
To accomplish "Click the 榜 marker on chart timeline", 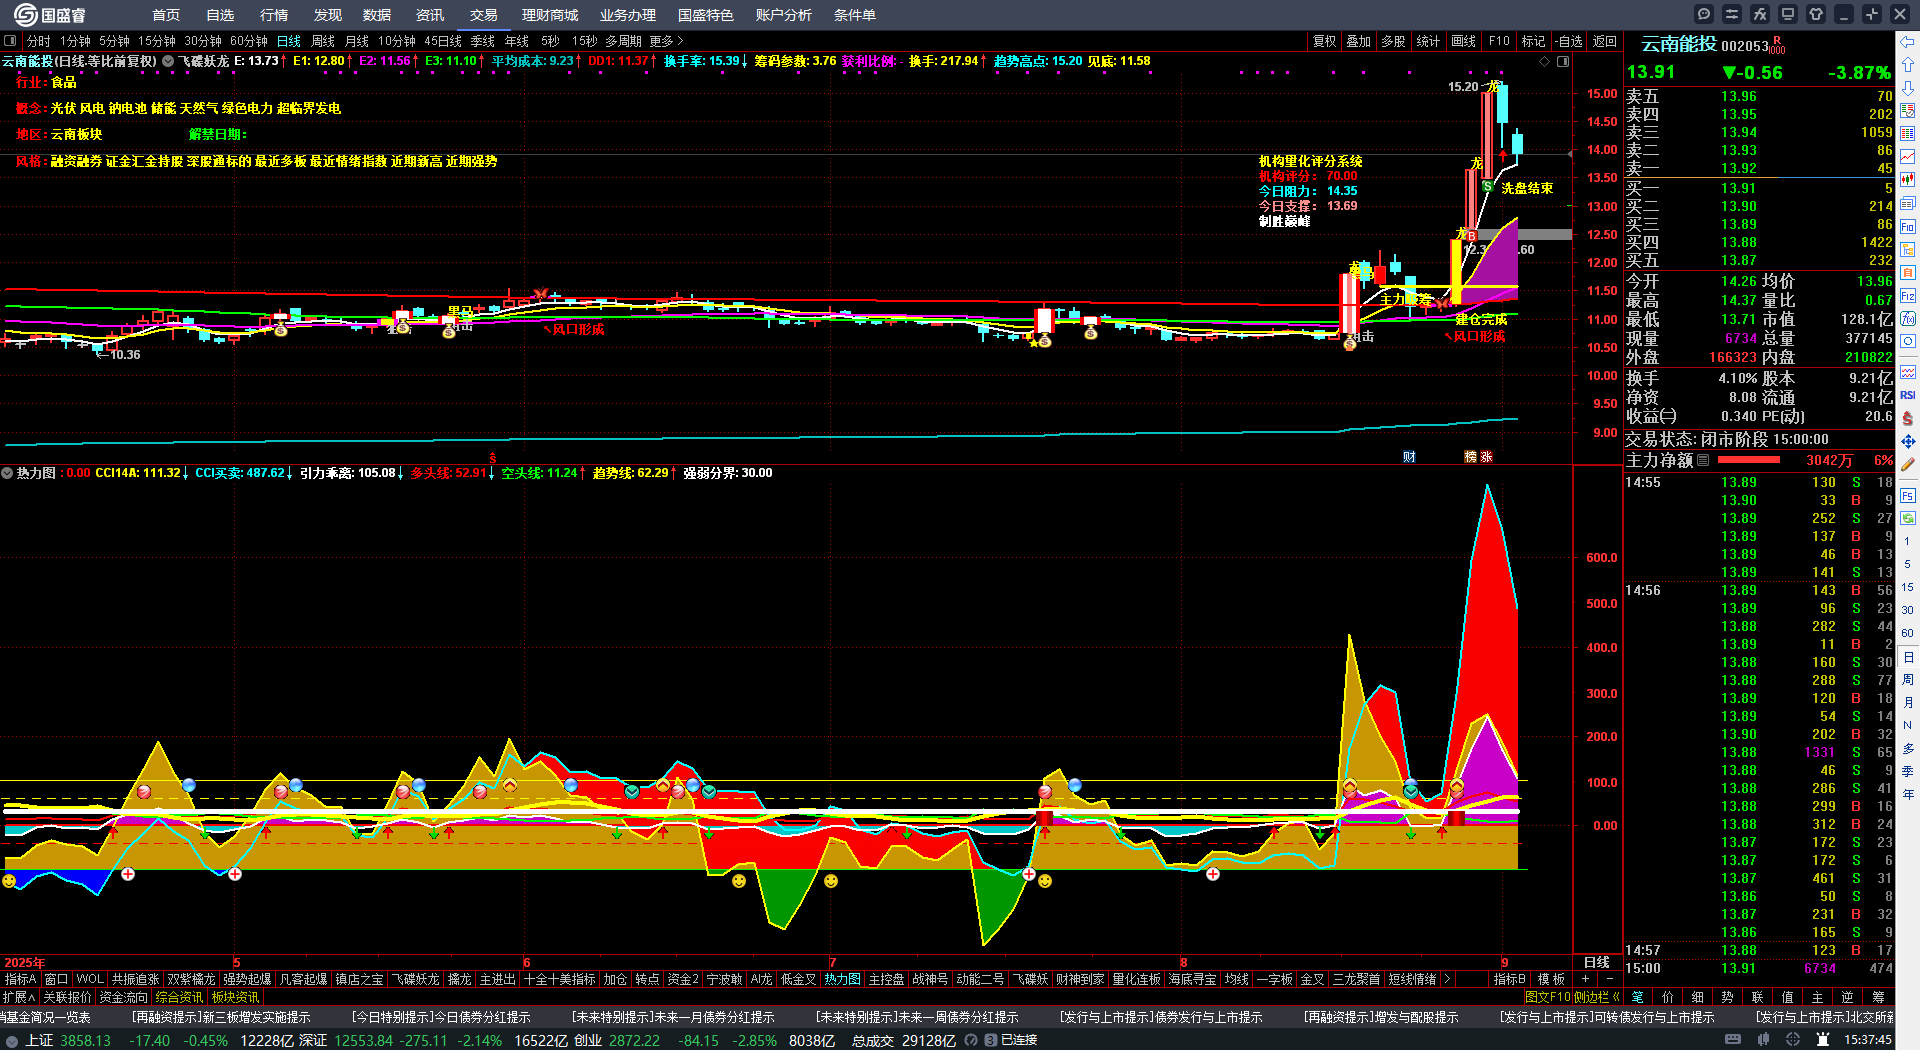I will point(1471,456).
